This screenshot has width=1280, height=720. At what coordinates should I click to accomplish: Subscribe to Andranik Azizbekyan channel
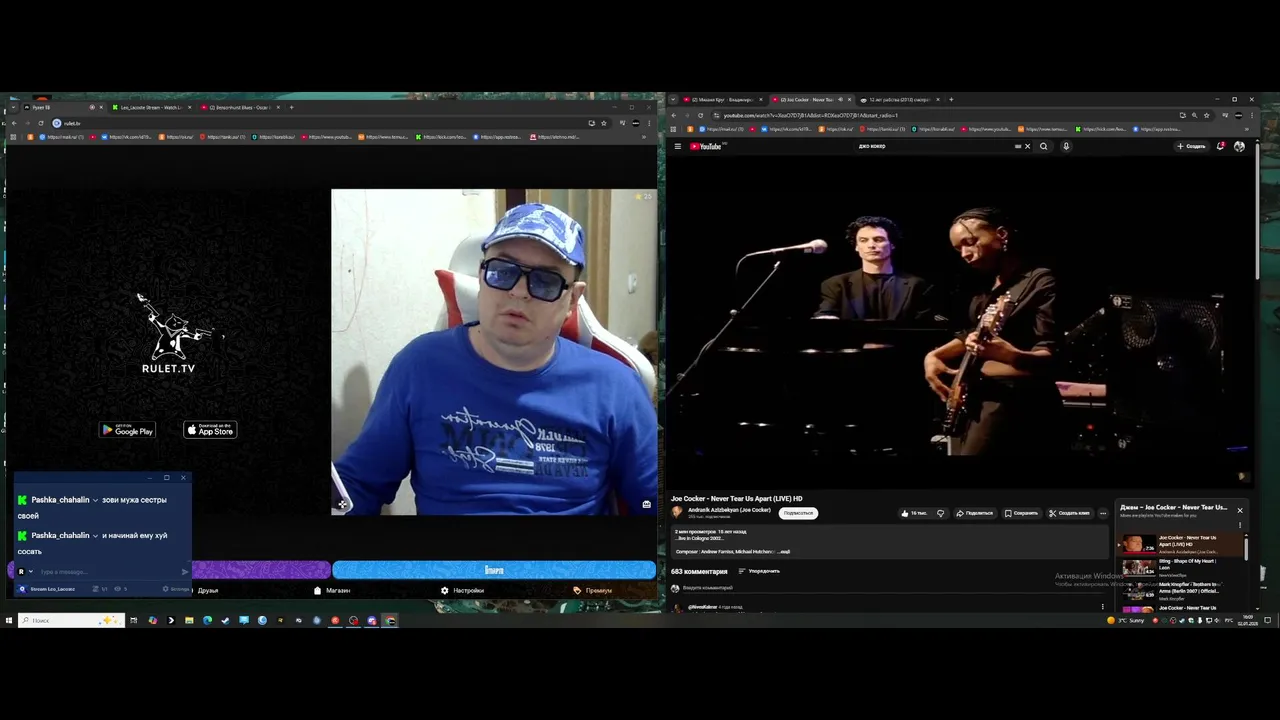799,513
